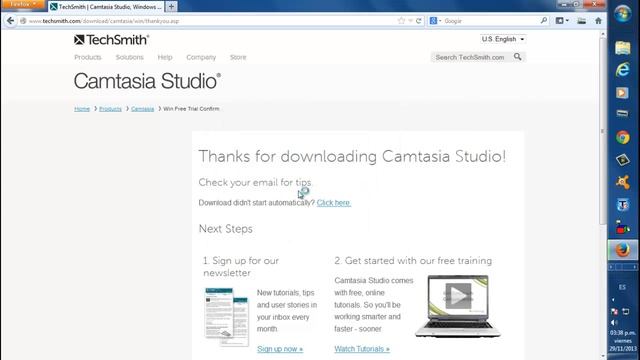Click the Google search bar magnifier icon
Image resolution: width=640 pixels, height=360 pixels.
(x=544, y=20)
